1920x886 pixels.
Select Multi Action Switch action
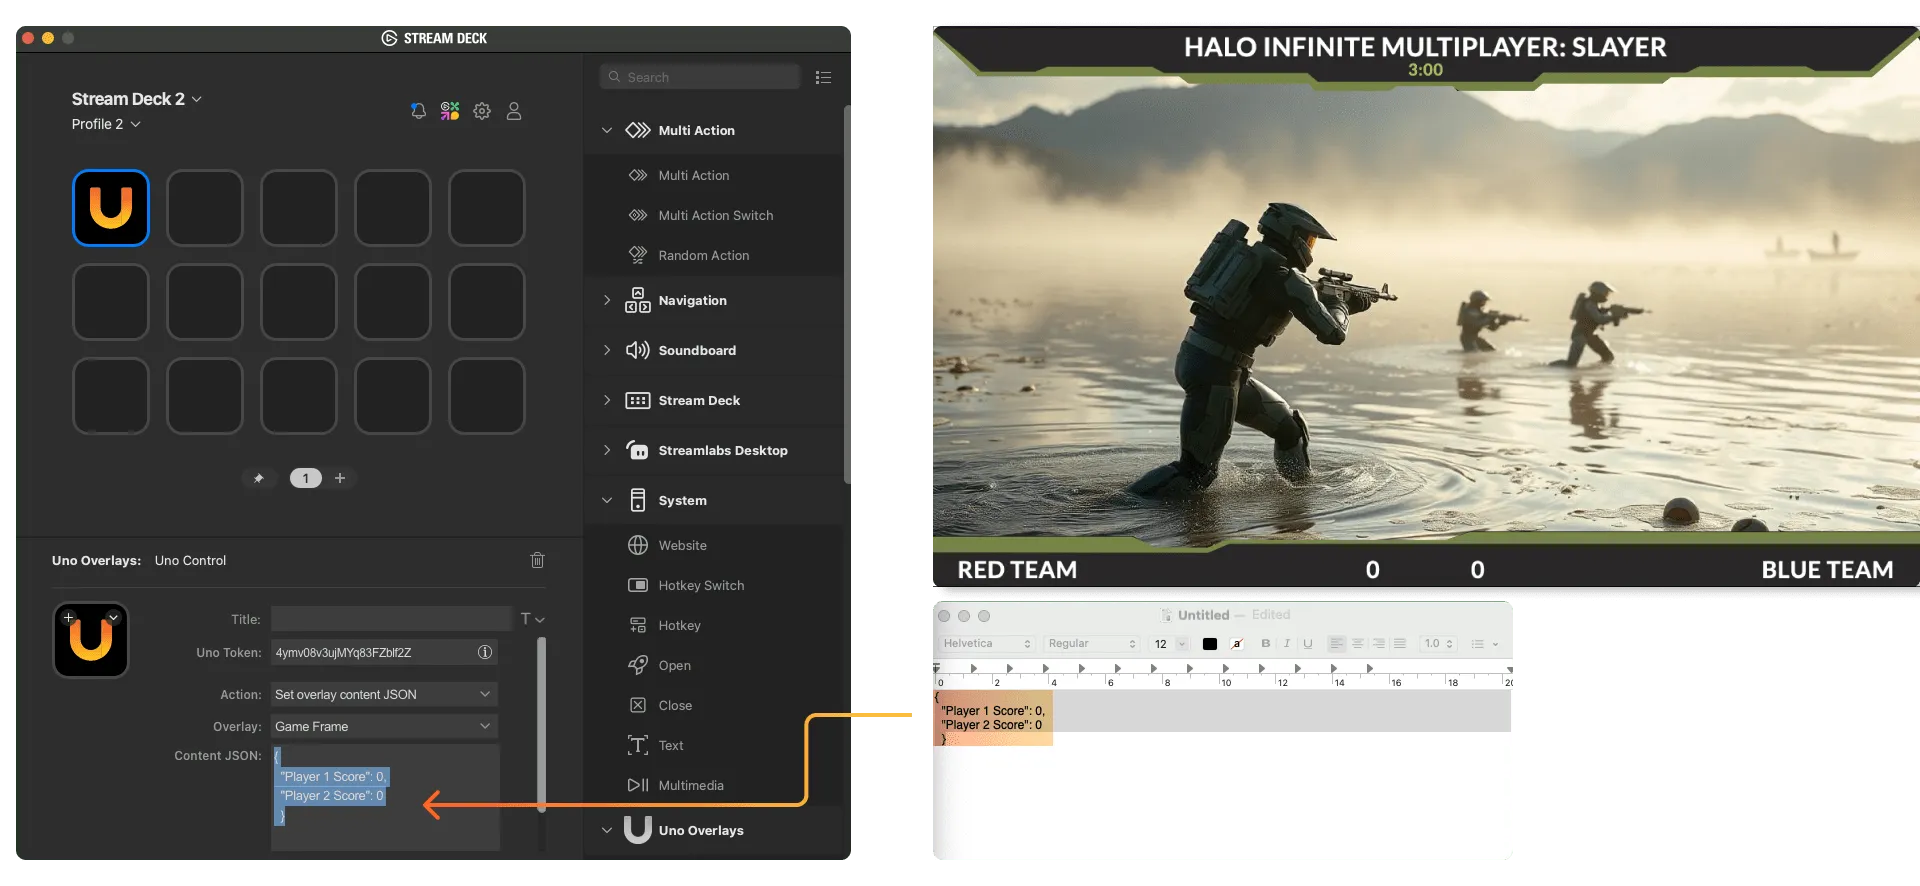pyautogui.click(x=714, y=215)
